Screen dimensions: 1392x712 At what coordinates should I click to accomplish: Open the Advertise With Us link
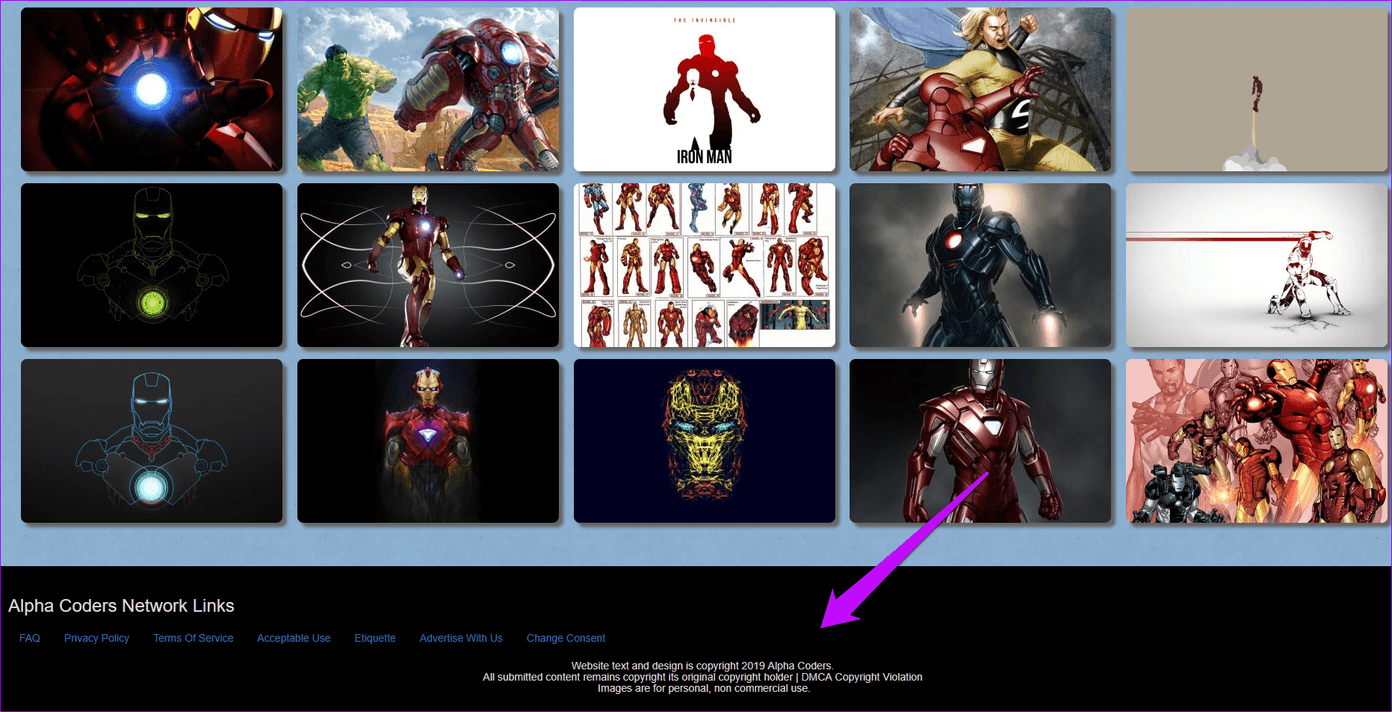[461, 638]
